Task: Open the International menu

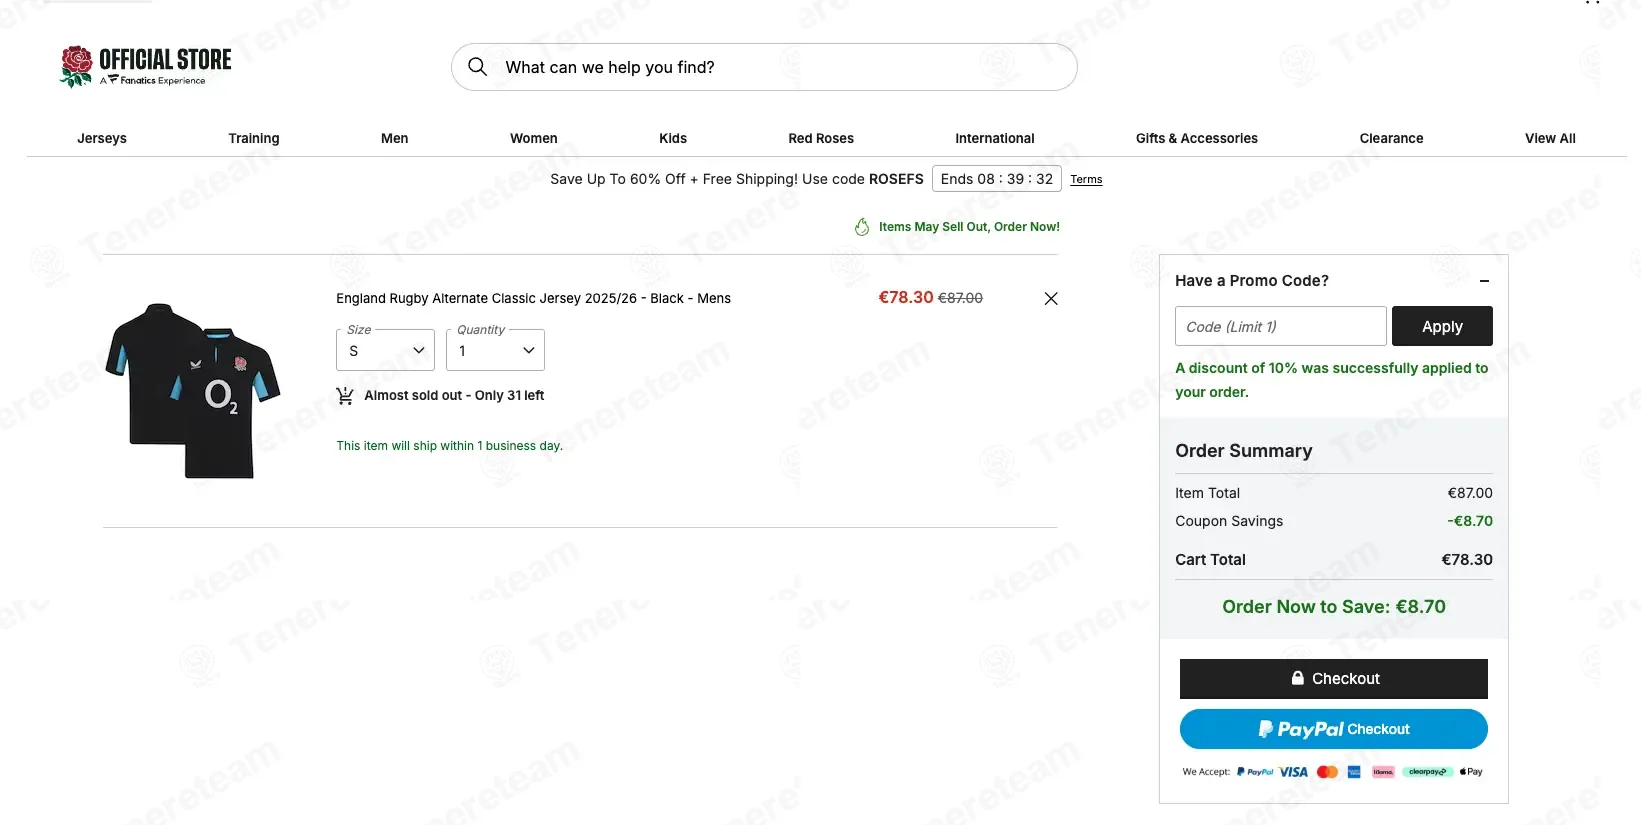Action: click(995, 138)
